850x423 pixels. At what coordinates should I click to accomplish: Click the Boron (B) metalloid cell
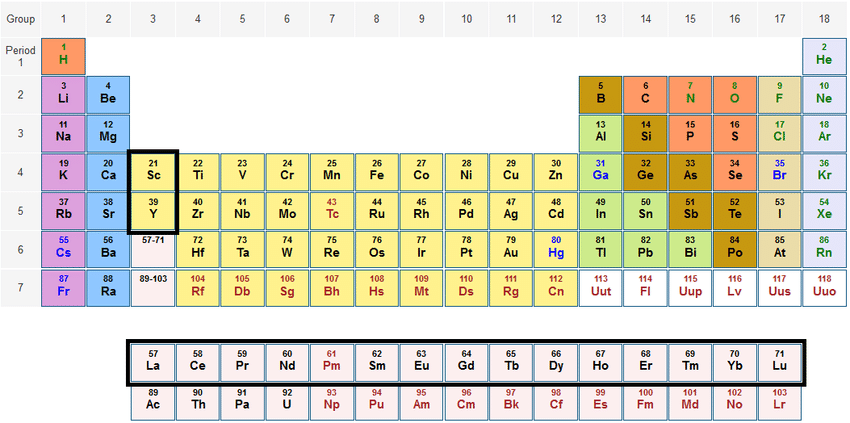point(600,94)
